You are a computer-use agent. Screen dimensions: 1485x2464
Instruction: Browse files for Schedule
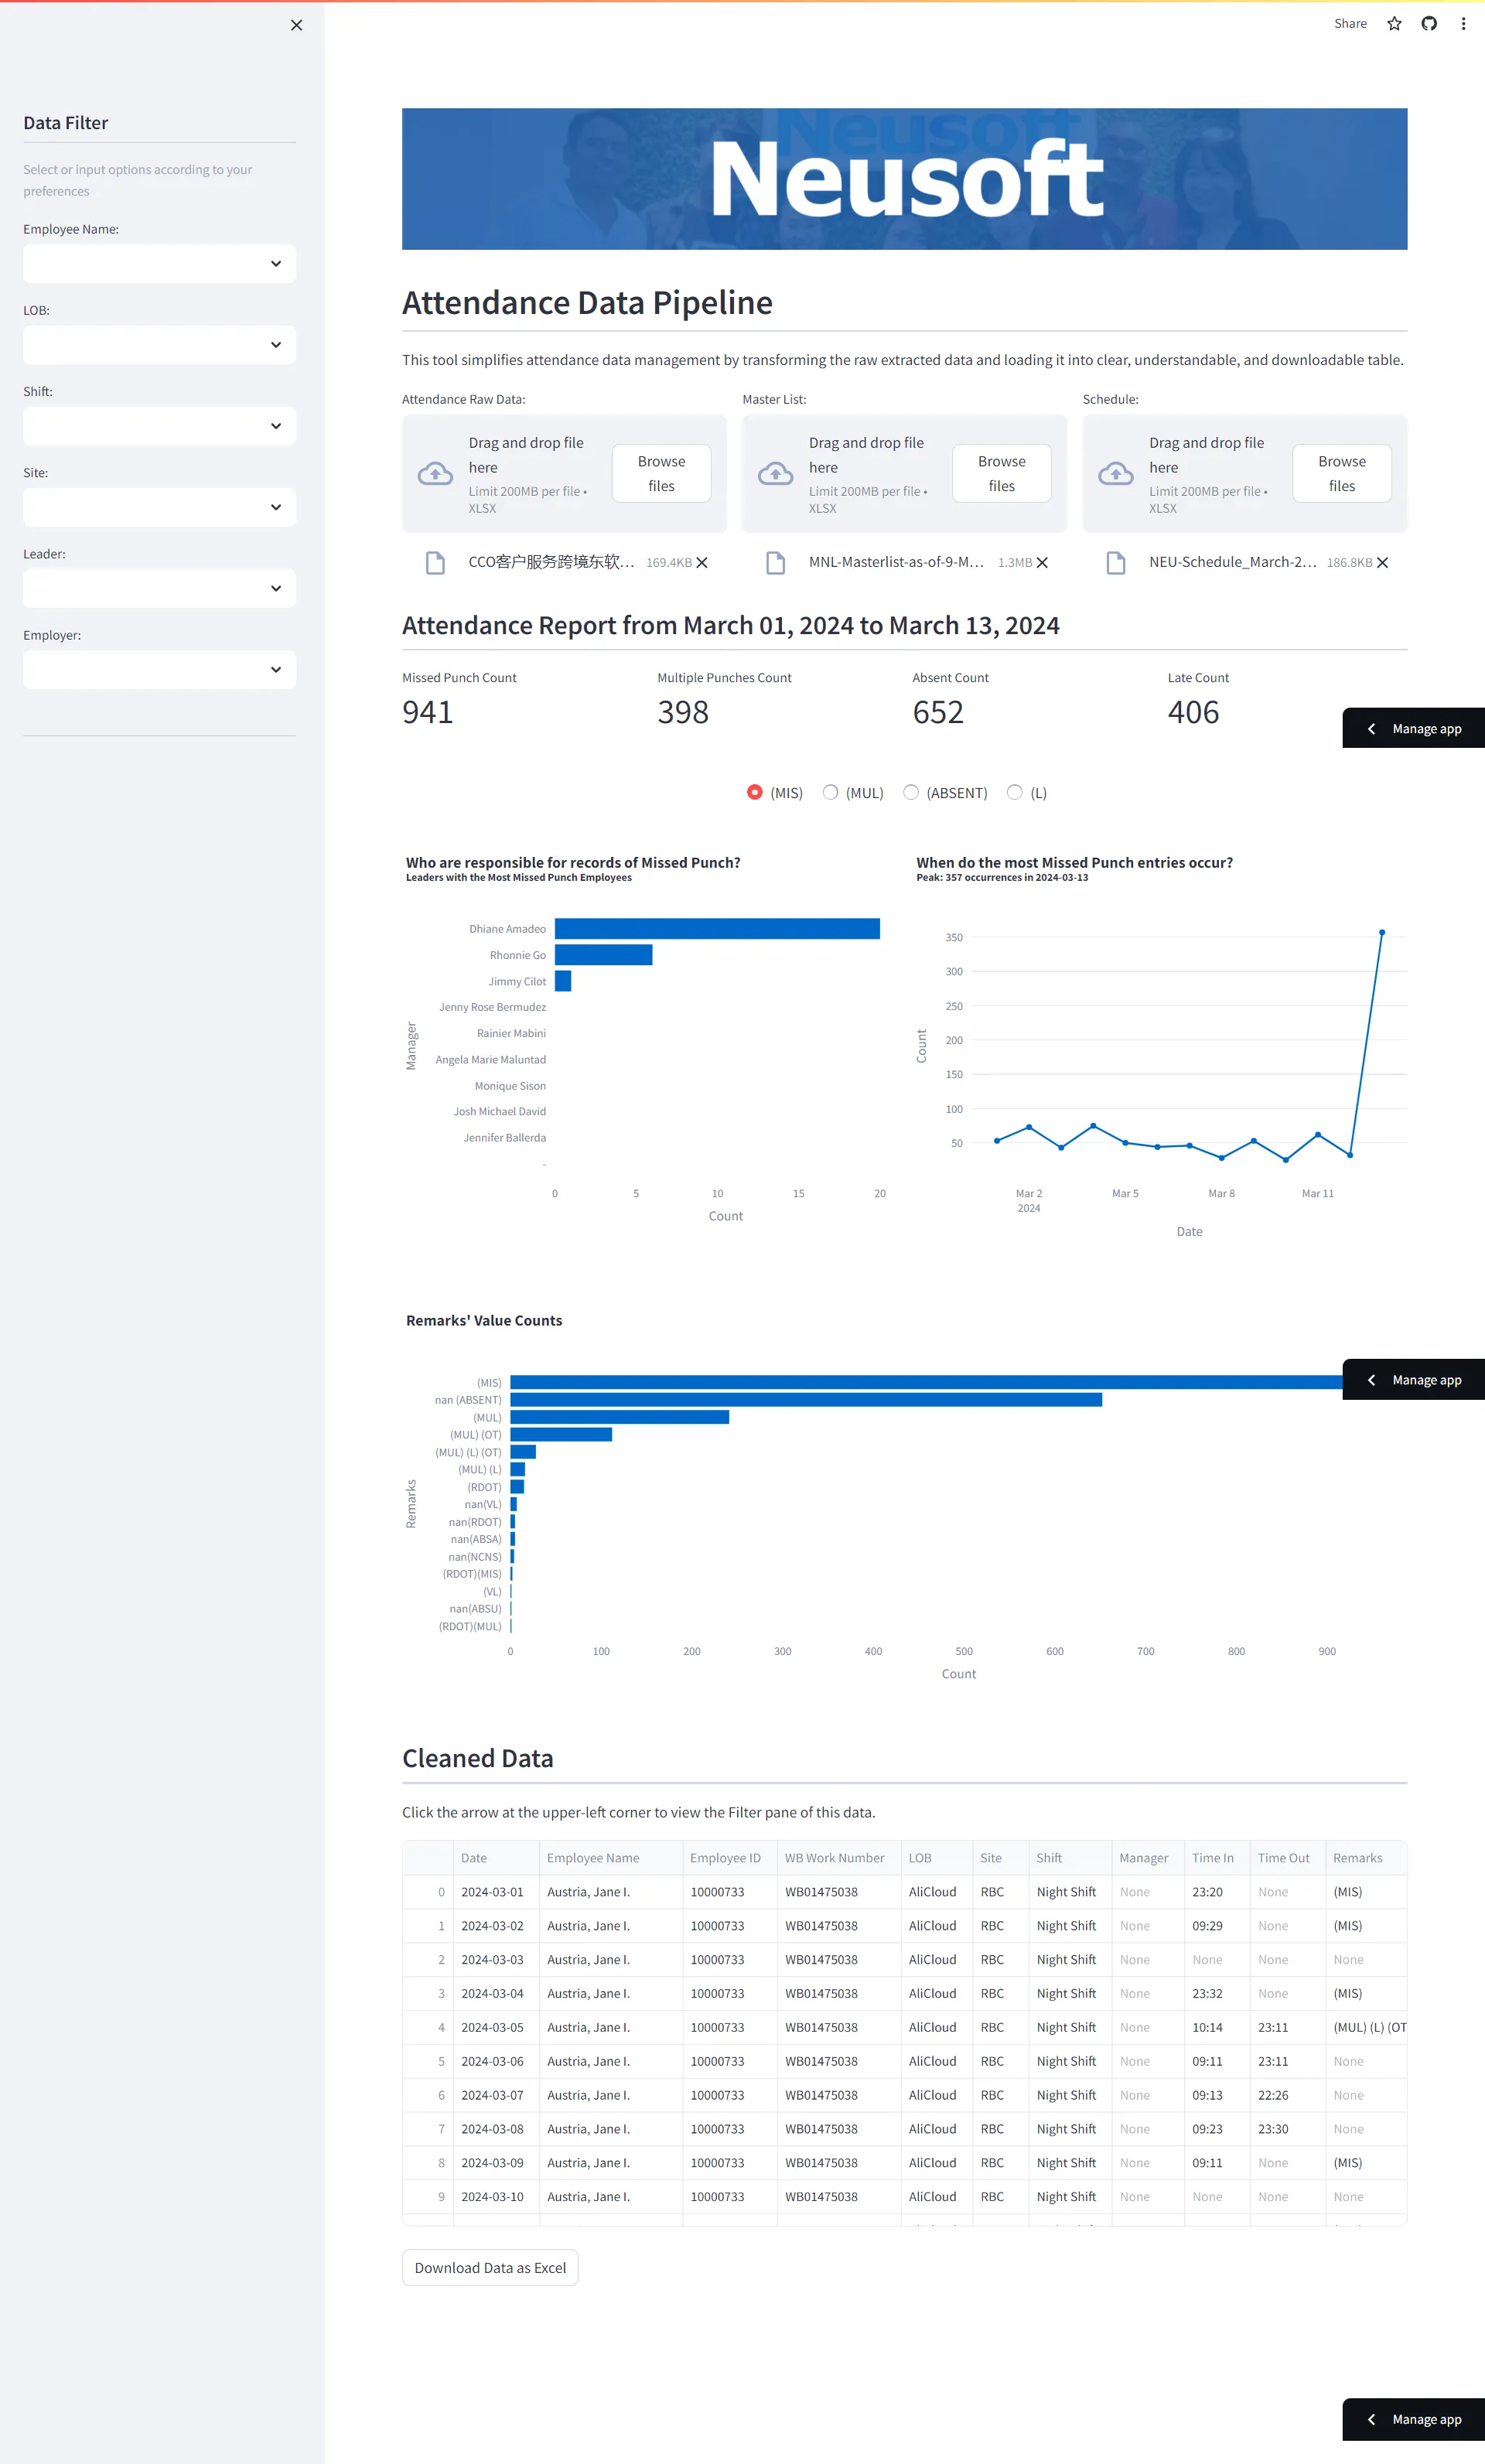point(1341,473)
